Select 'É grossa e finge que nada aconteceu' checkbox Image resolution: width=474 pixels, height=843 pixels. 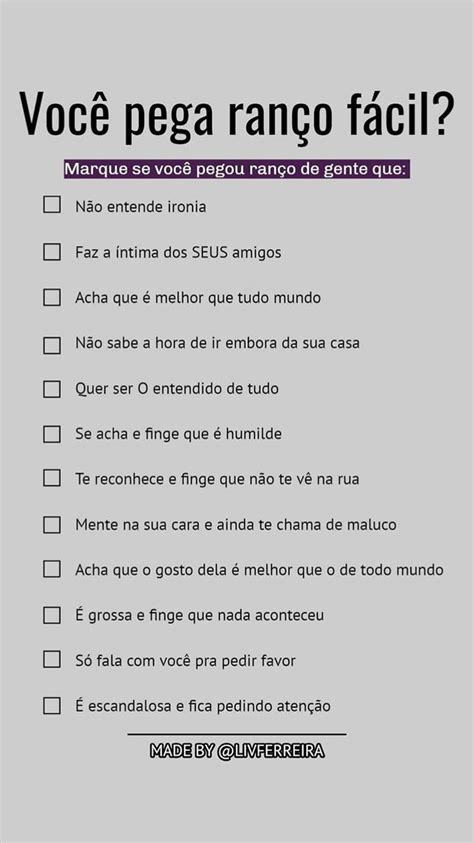click(x=52, y=615)
